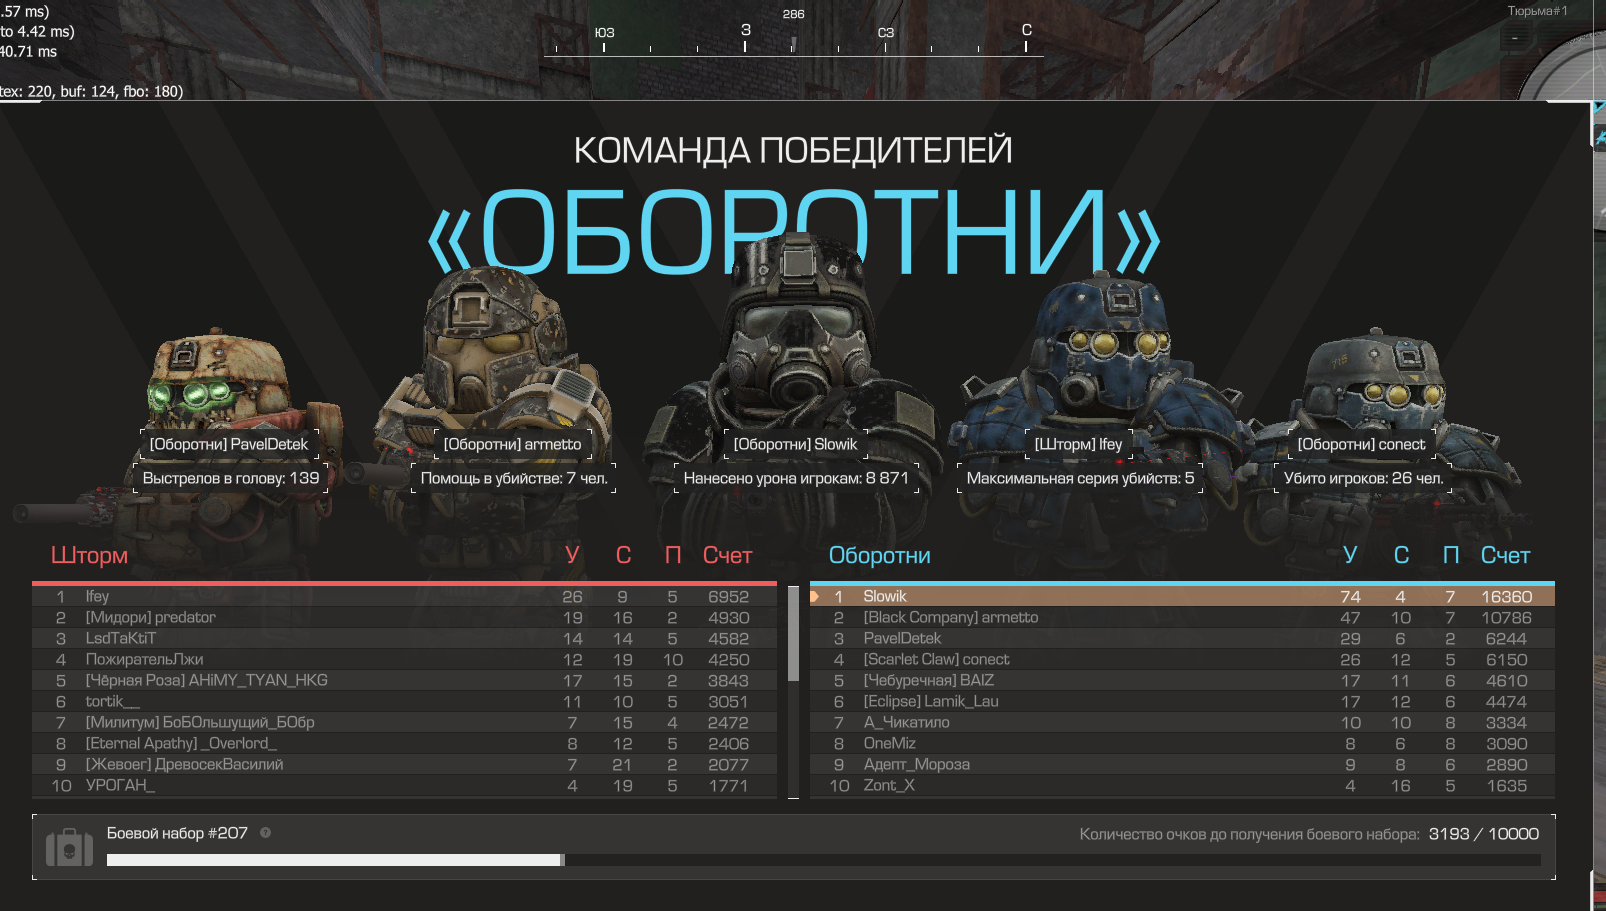
Task: Click 'Помощь в убийстве: 7 чел.' stat
Action: pos(514,478)
